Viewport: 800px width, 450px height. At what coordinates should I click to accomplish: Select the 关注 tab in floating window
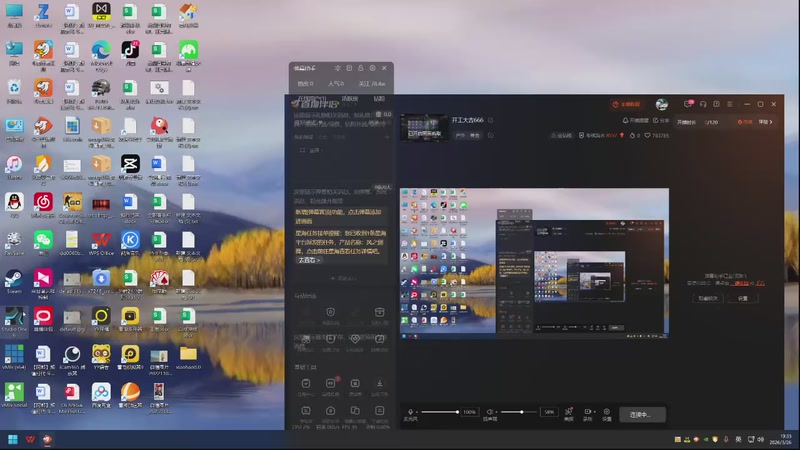pyautogui.click(x=372, y=84)
